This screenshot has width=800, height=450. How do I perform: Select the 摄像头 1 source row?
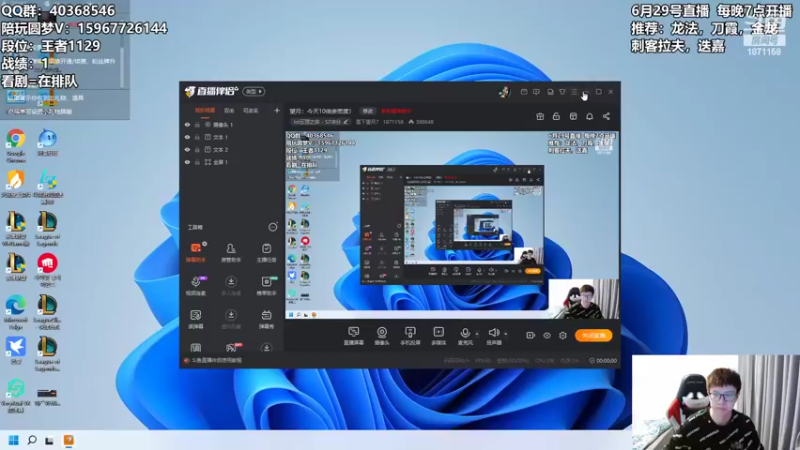point(233,124)
